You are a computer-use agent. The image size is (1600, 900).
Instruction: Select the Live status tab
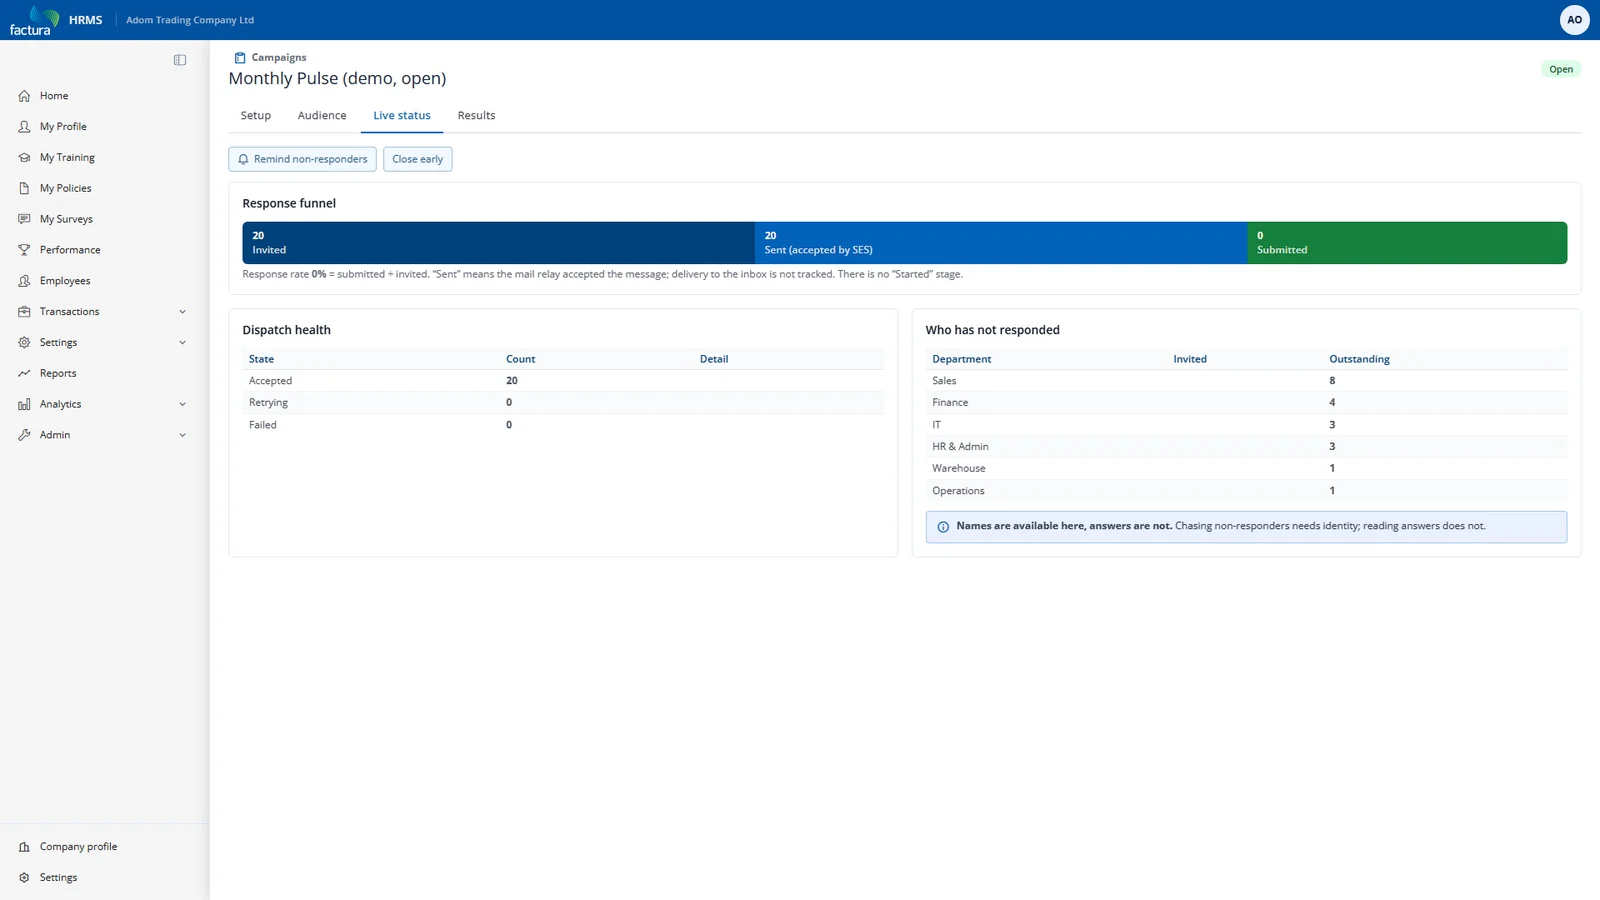[x=402, y=116]
